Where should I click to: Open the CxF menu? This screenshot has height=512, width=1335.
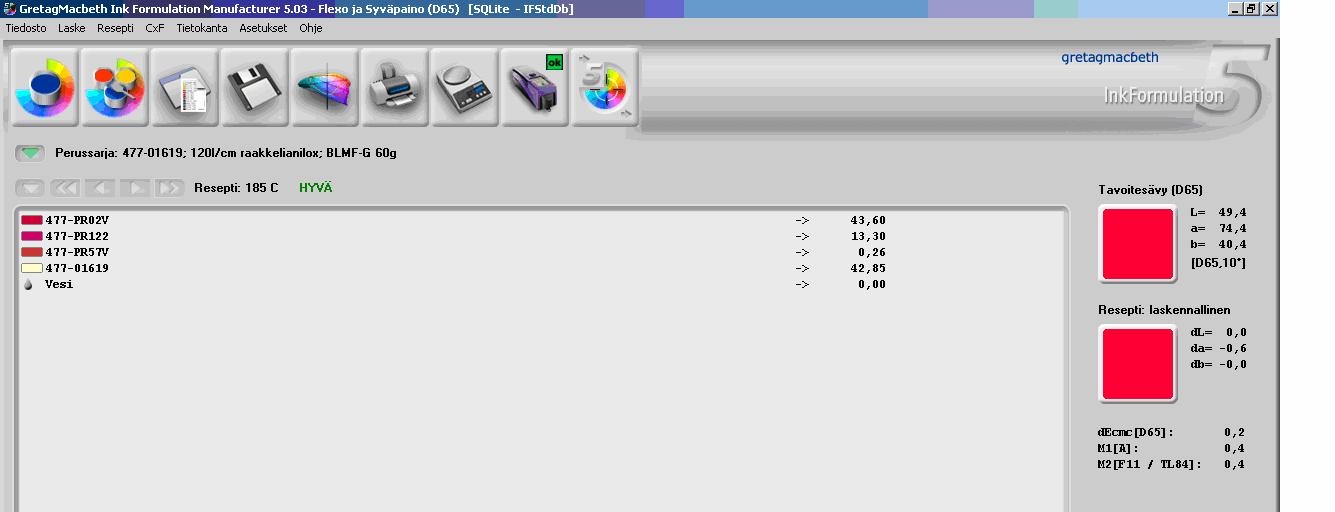pyautogui.click(x=155, y=28)
